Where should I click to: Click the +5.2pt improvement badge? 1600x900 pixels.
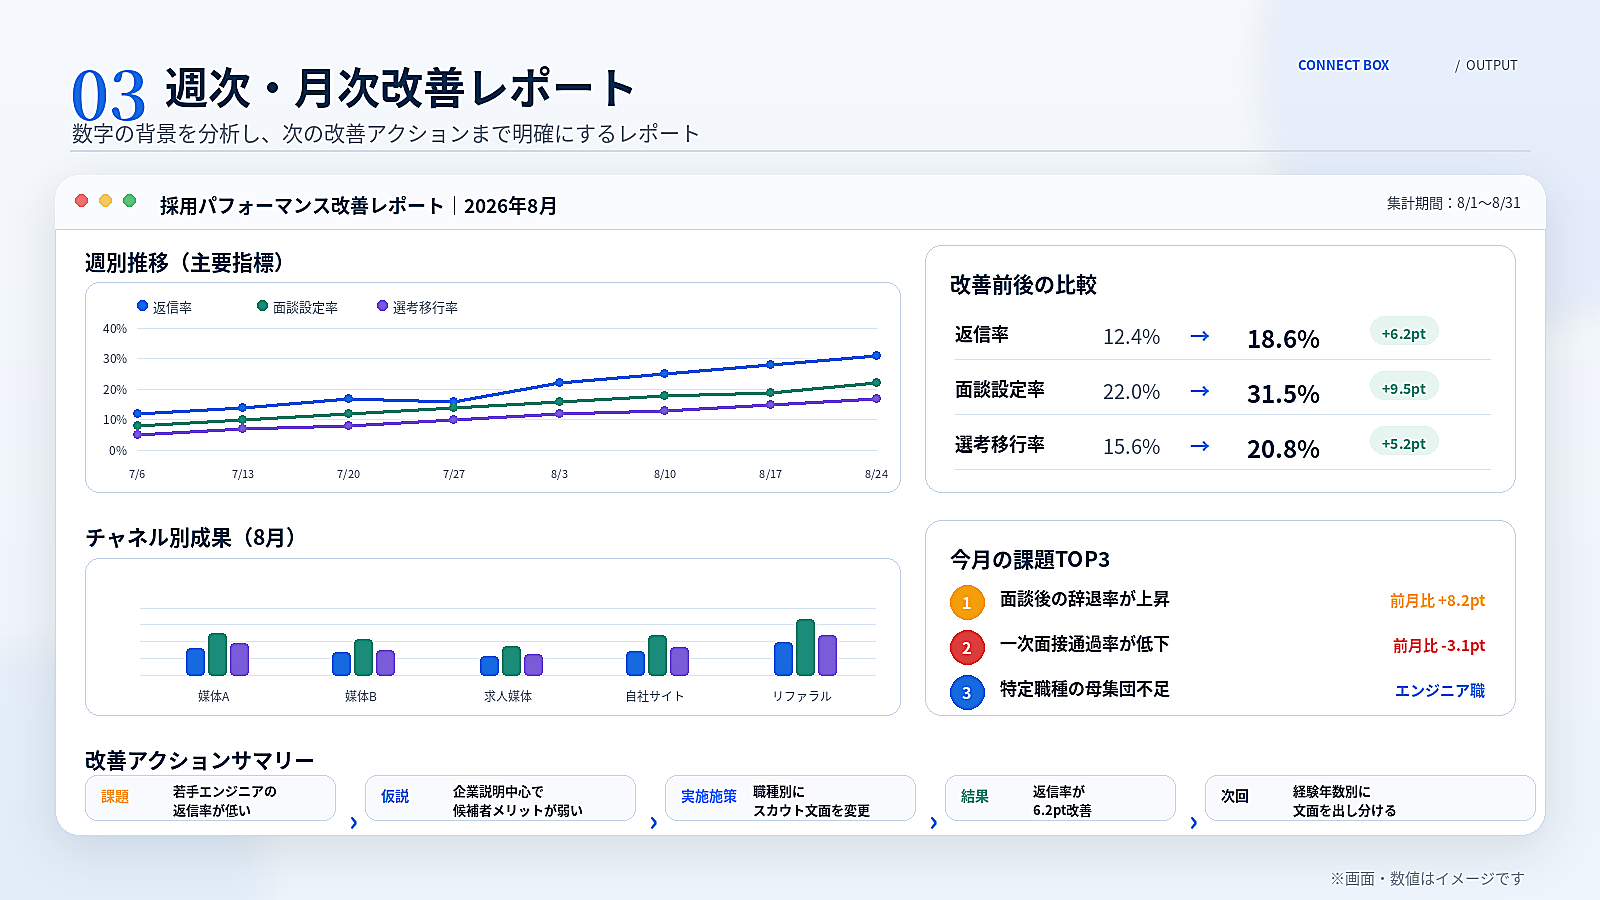tap(1404, 443)
